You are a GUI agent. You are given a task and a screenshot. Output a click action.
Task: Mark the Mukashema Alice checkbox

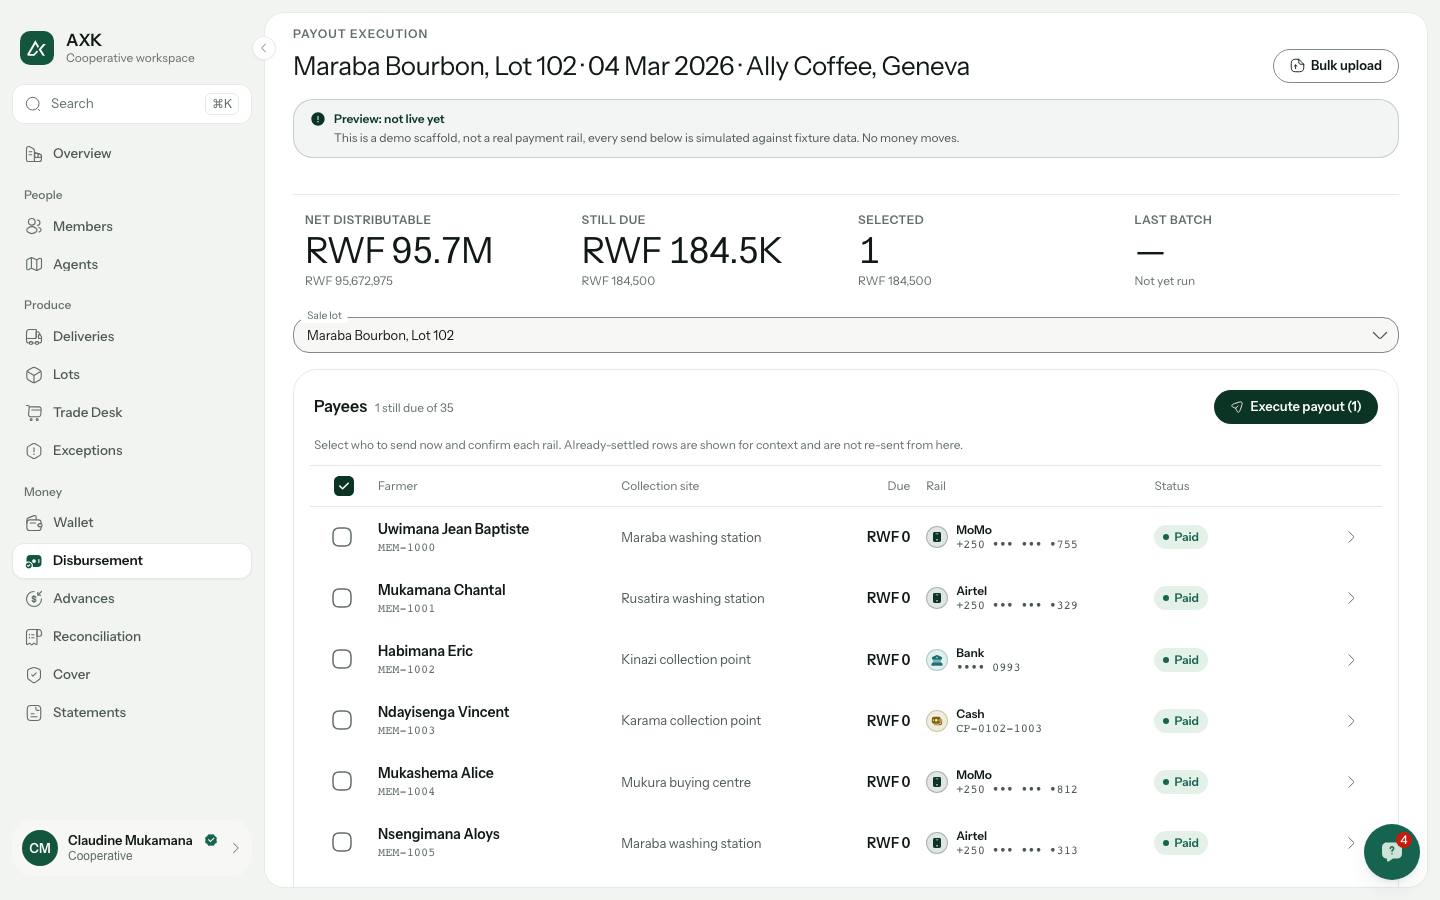click(x=342, y=781)
